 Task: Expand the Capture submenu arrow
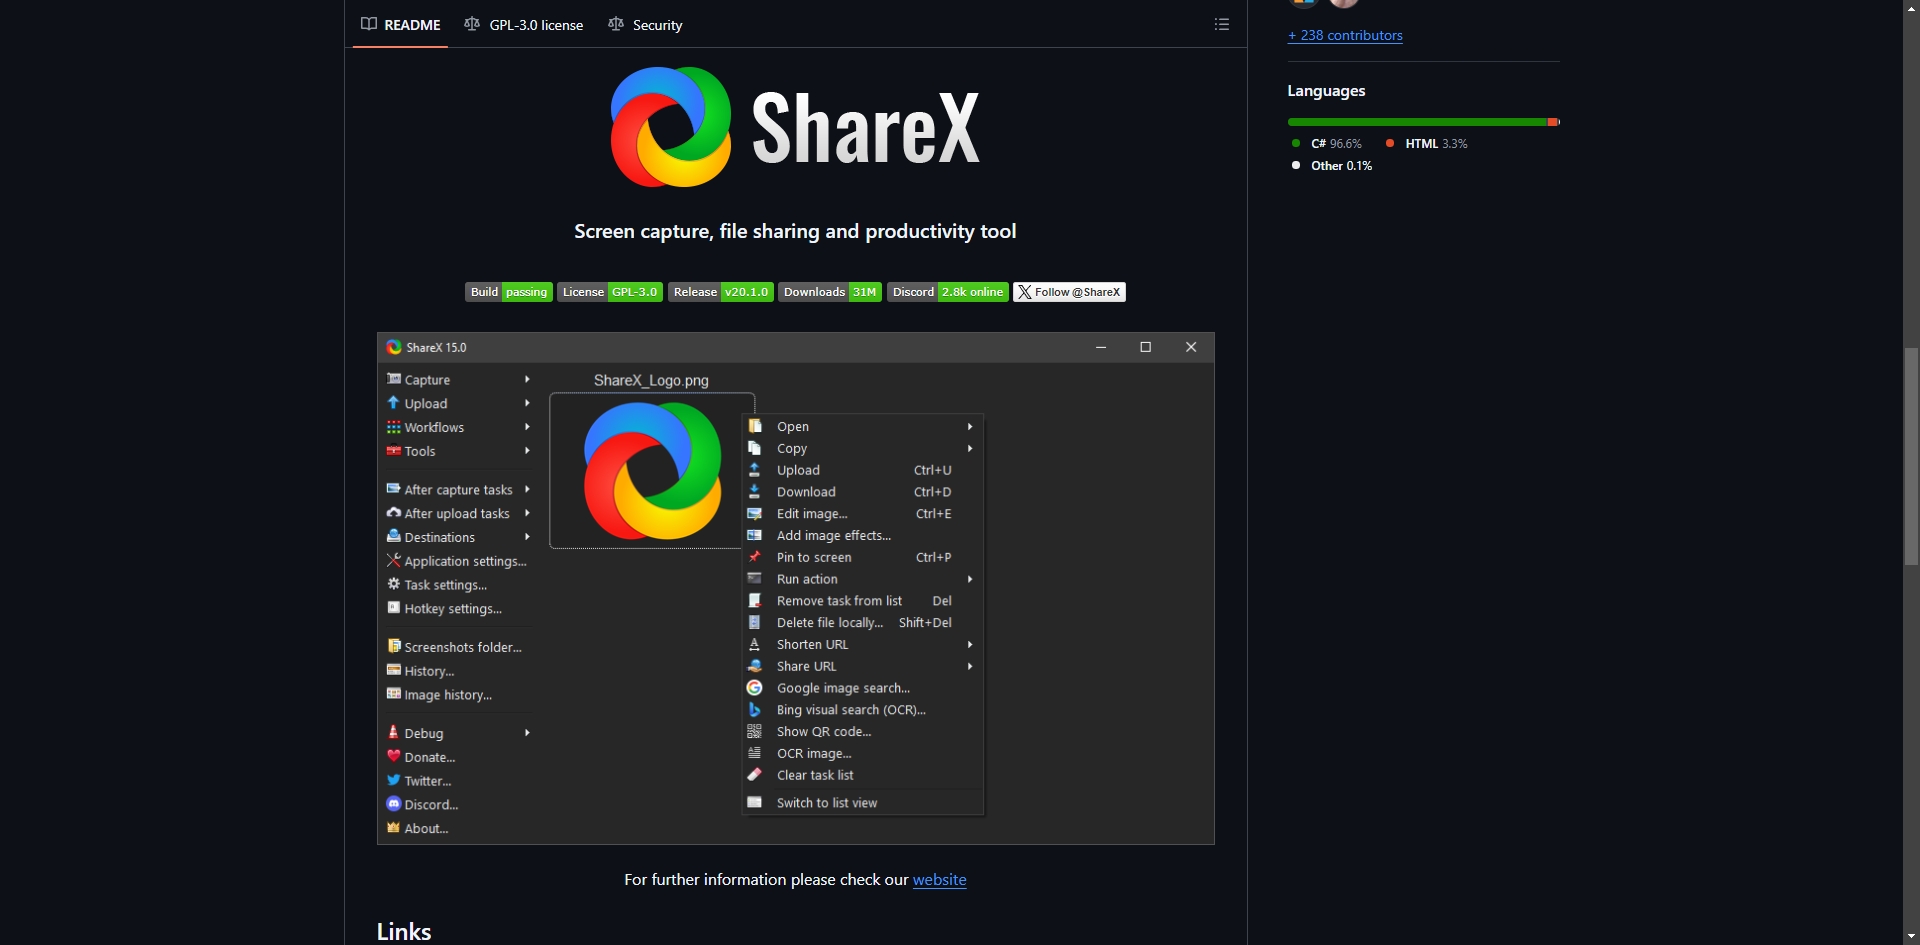[x=527, y=379]
